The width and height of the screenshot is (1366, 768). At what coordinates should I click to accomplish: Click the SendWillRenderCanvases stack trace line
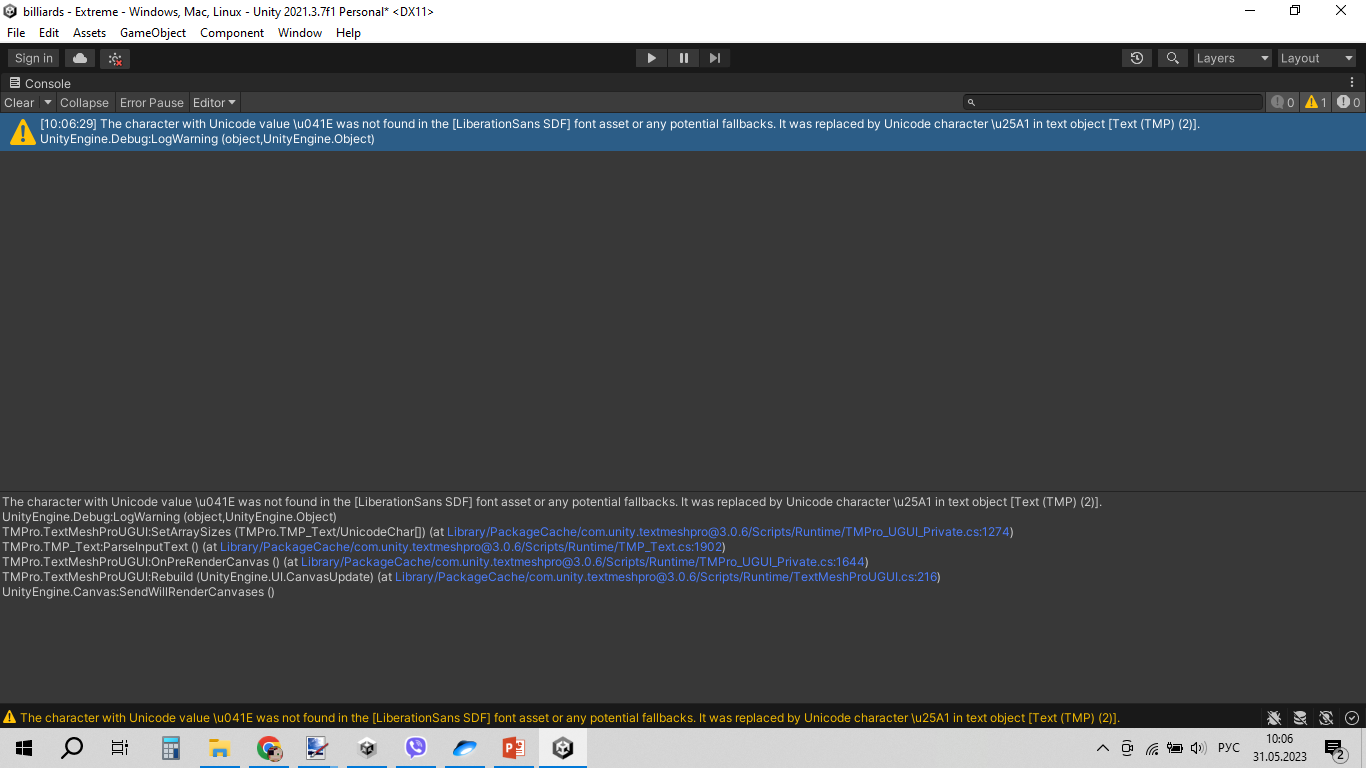(x=138, y=592)
